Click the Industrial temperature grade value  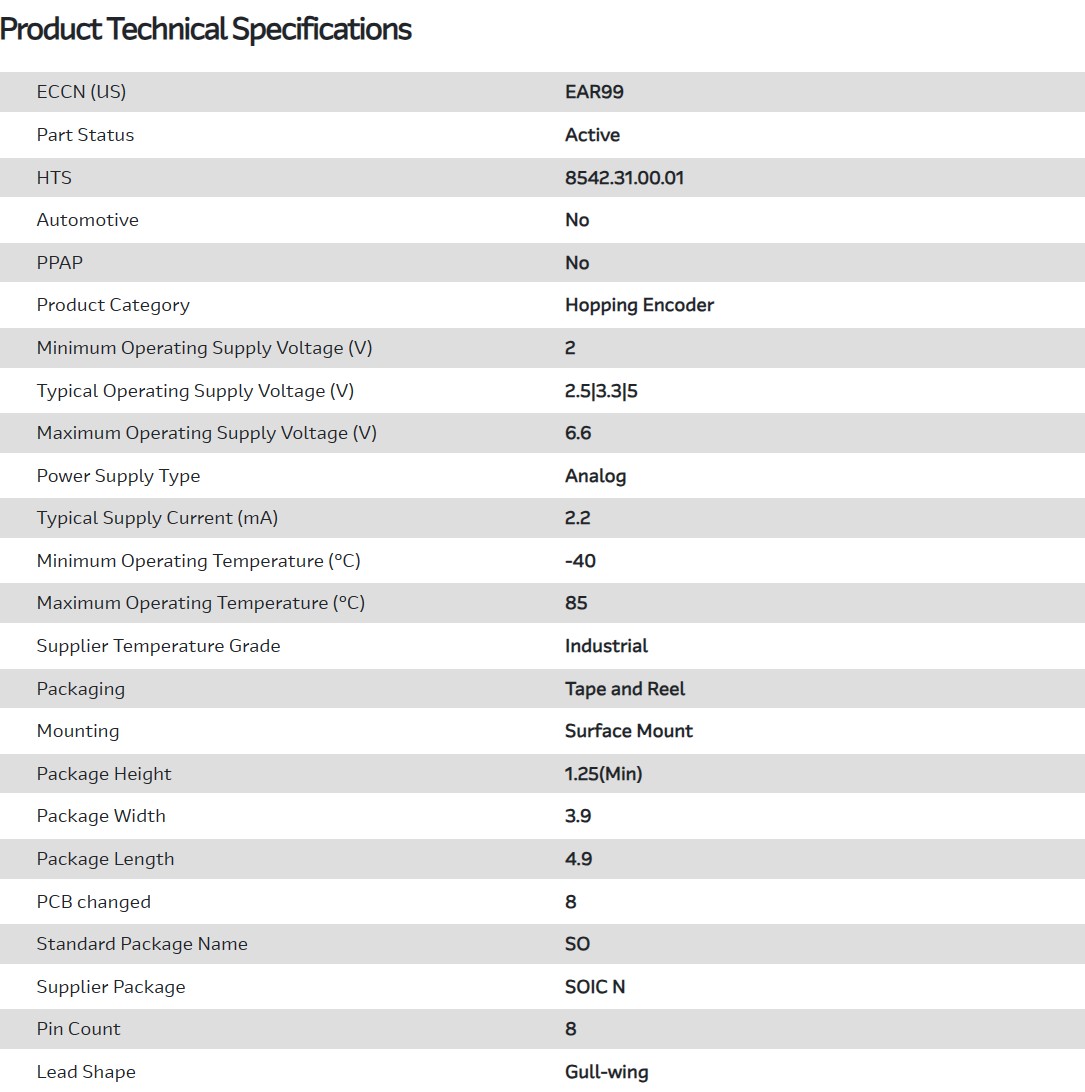[x=606, y=646]
